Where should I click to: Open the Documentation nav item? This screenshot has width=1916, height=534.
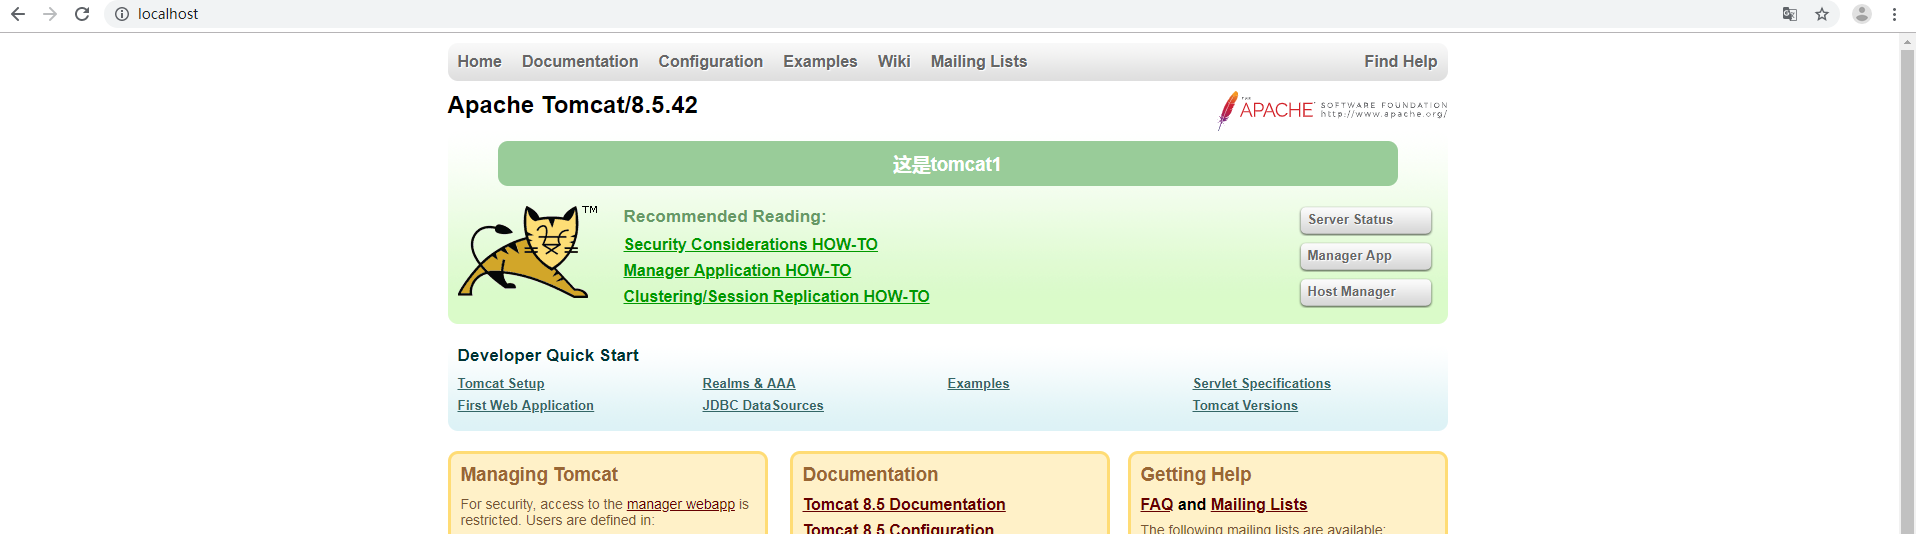[x=580, y=61]
